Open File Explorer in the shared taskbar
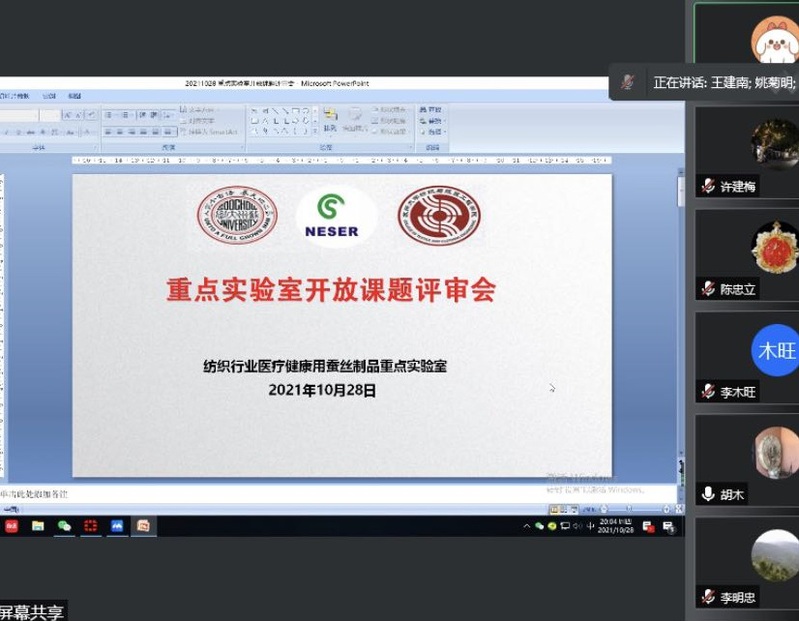 38,525
